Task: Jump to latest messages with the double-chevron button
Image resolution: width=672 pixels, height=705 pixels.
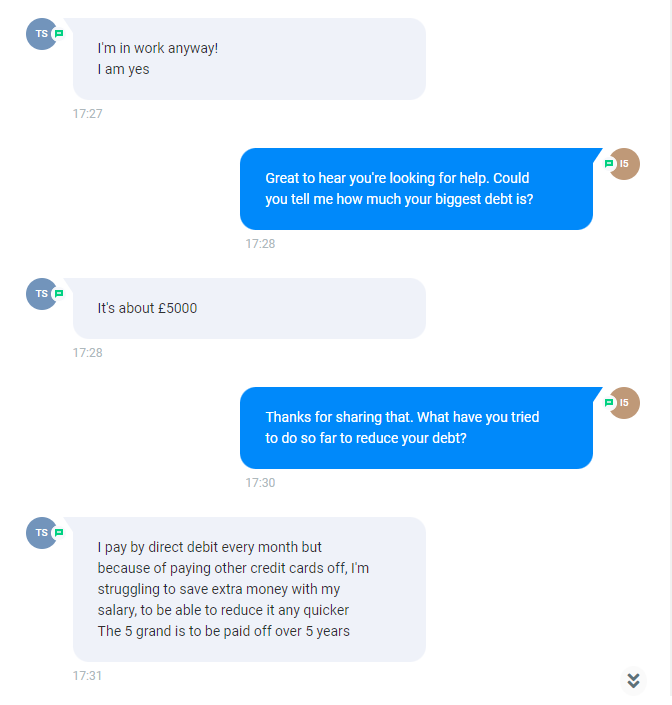Action: coord(633,680)
